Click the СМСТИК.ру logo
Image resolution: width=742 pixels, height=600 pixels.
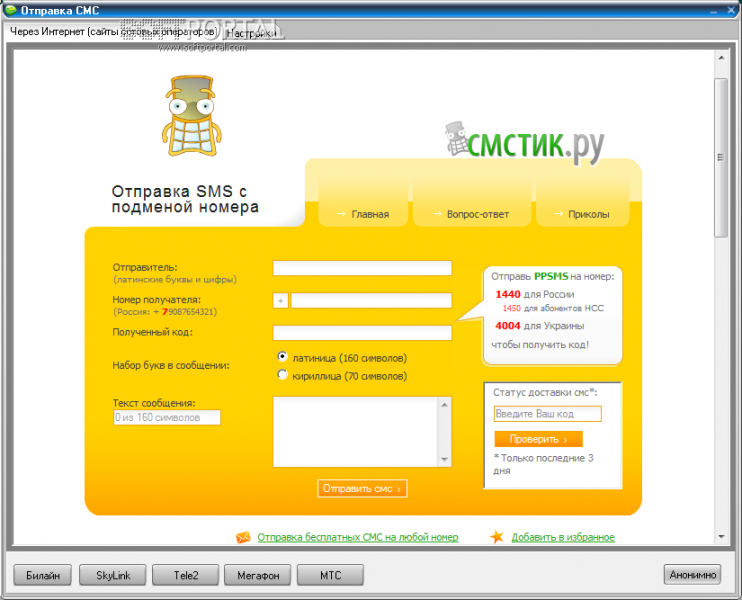[525, 143]
